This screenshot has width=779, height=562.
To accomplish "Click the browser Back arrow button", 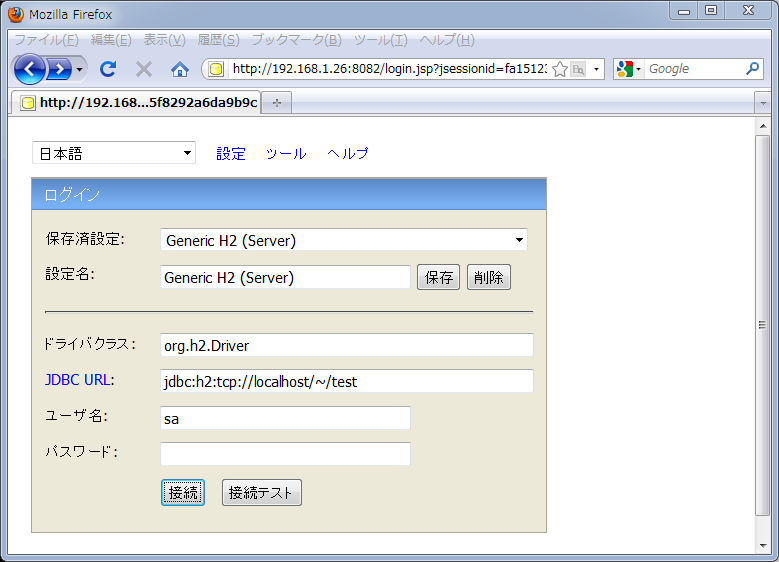I will (30, 69).
